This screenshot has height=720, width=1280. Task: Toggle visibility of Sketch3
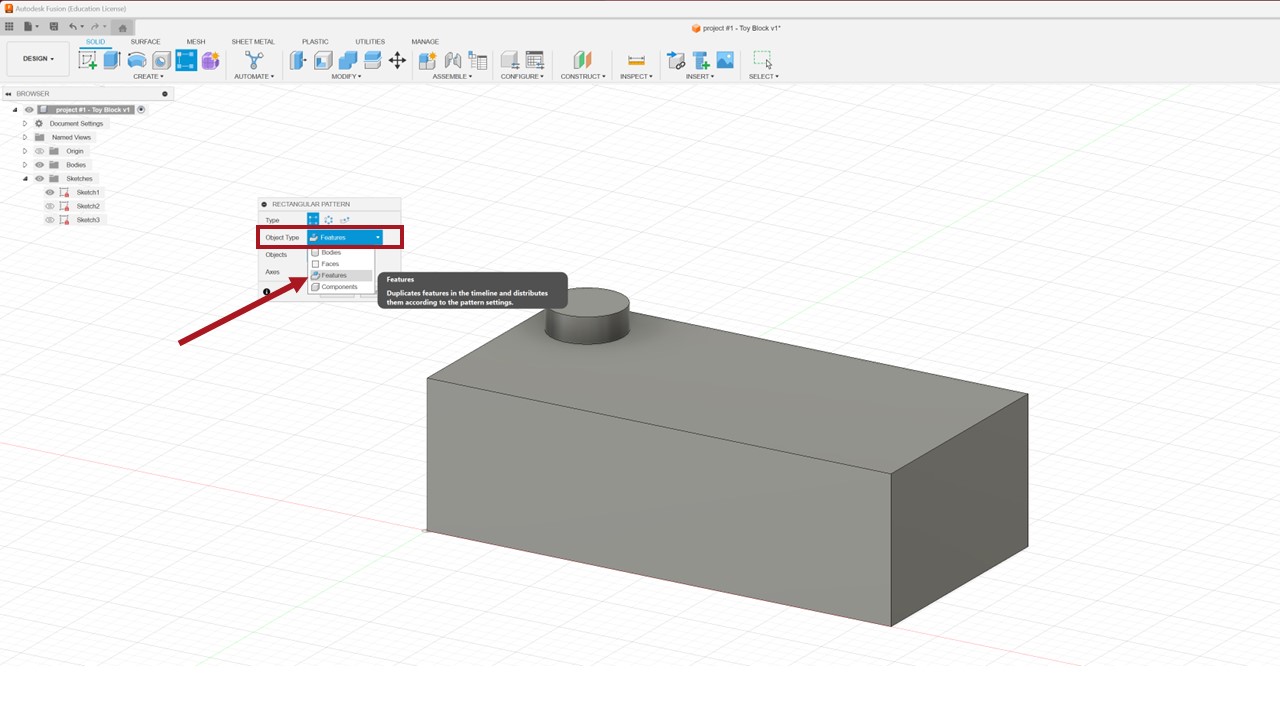click(x=50, y=220)
